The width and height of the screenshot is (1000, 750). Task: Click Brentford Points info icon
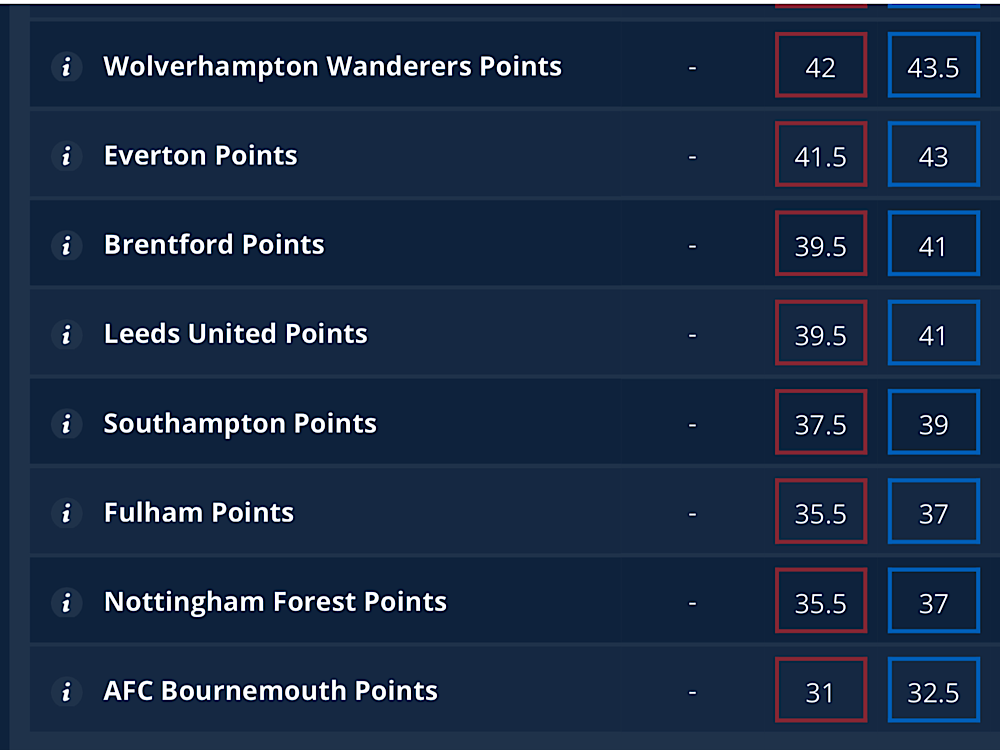coord(66,245)
